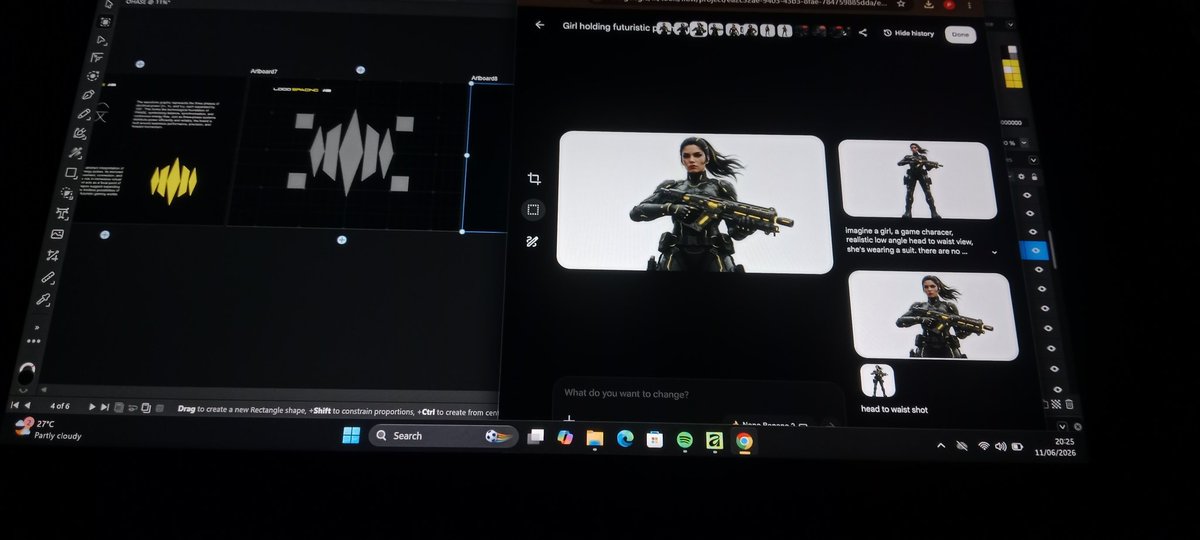
Task: Select the Frame Text tool
Action: [x=63, y=214]
